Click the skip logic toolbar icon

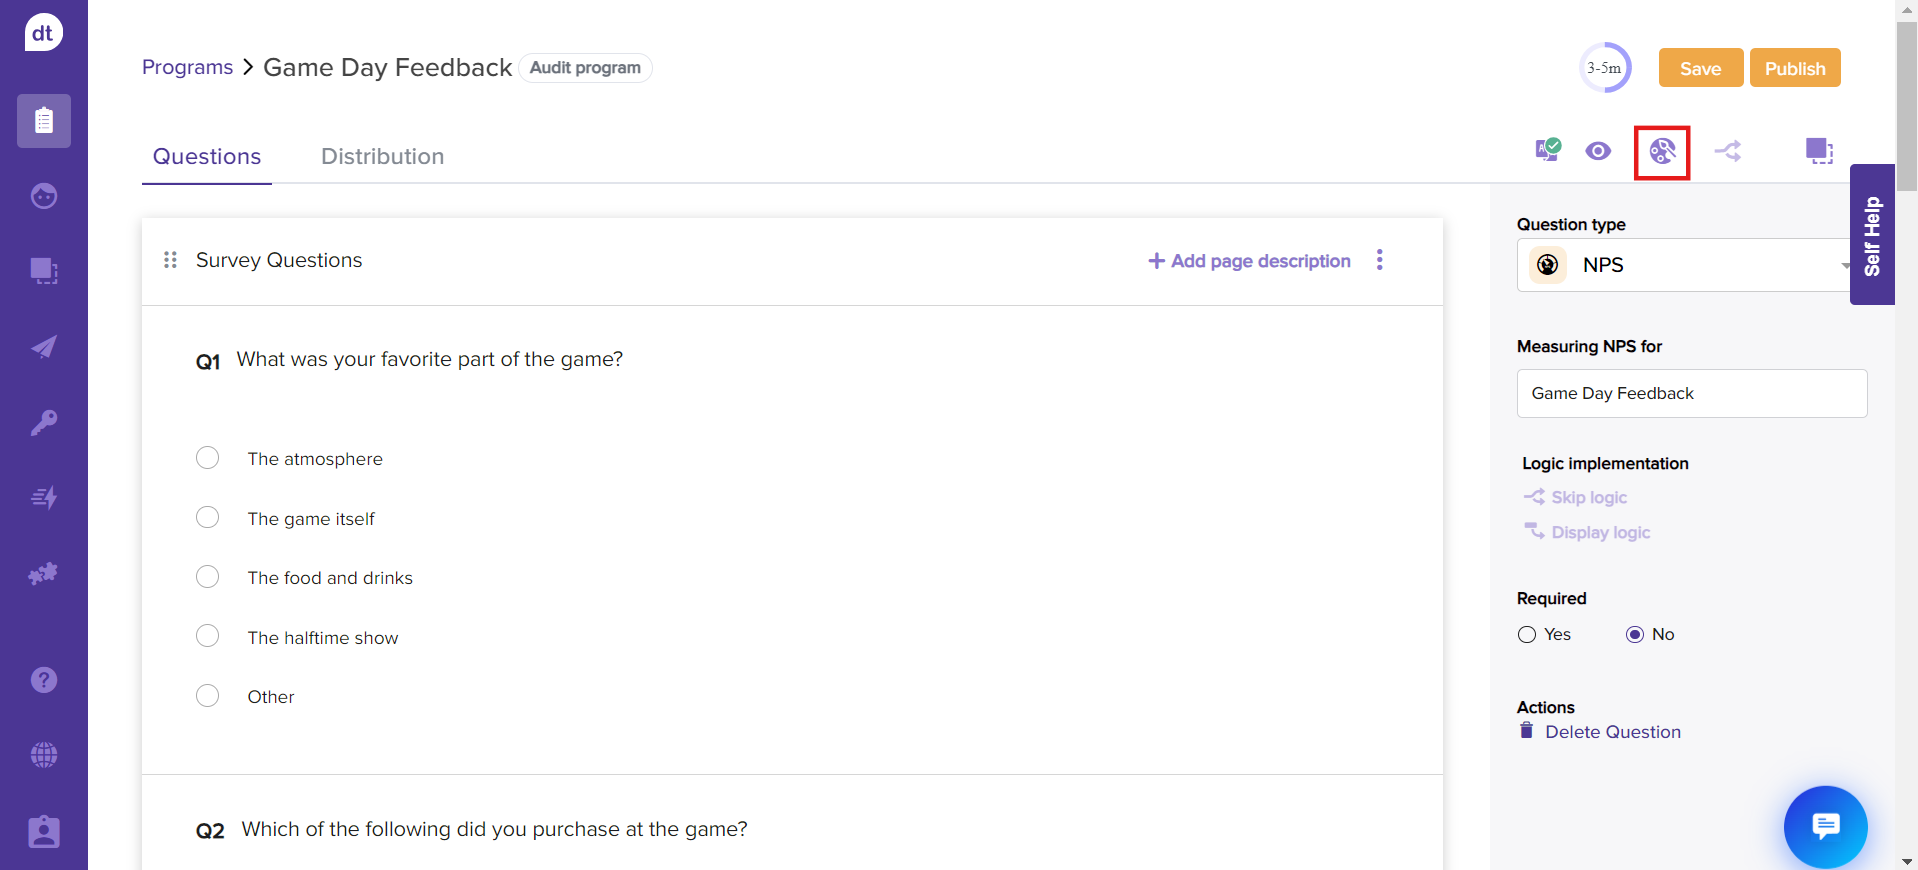(x=1728, y=151)
